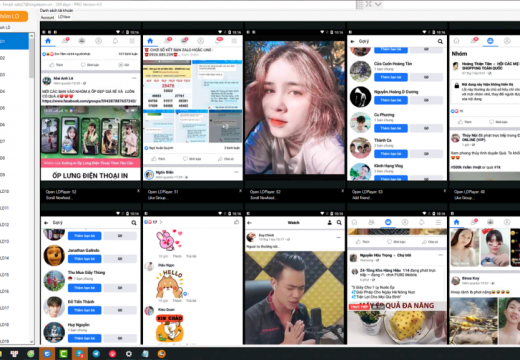Image resolution: width=520 pixels, height=360 pixels.
Task: Open three-dot menu on Mai Anh Lê post
Action: [x=134, y=78]
